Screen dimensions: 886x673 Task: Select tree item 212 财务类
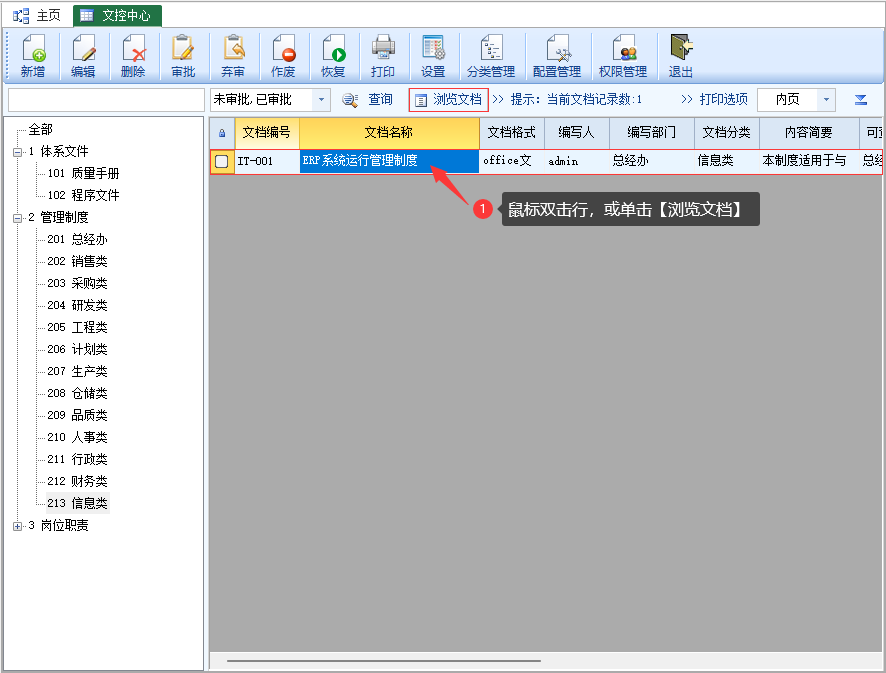click(x=77, y=482)
